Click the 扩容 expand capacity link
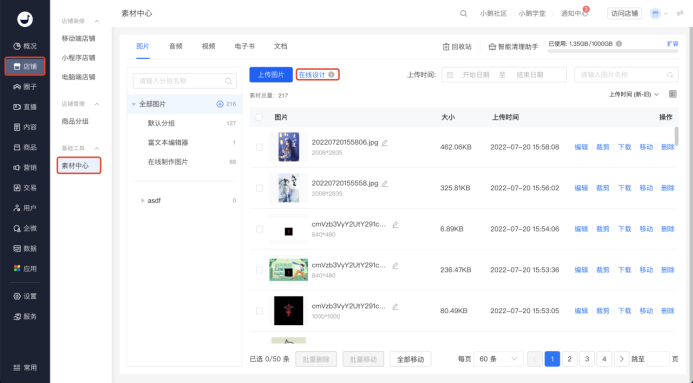 point(672,44)
